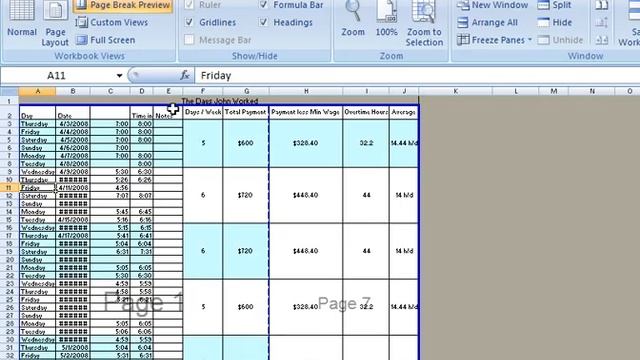Viewport: 640px width, 360px height.
Task: Open a New Window
Action: coord(493,5)
